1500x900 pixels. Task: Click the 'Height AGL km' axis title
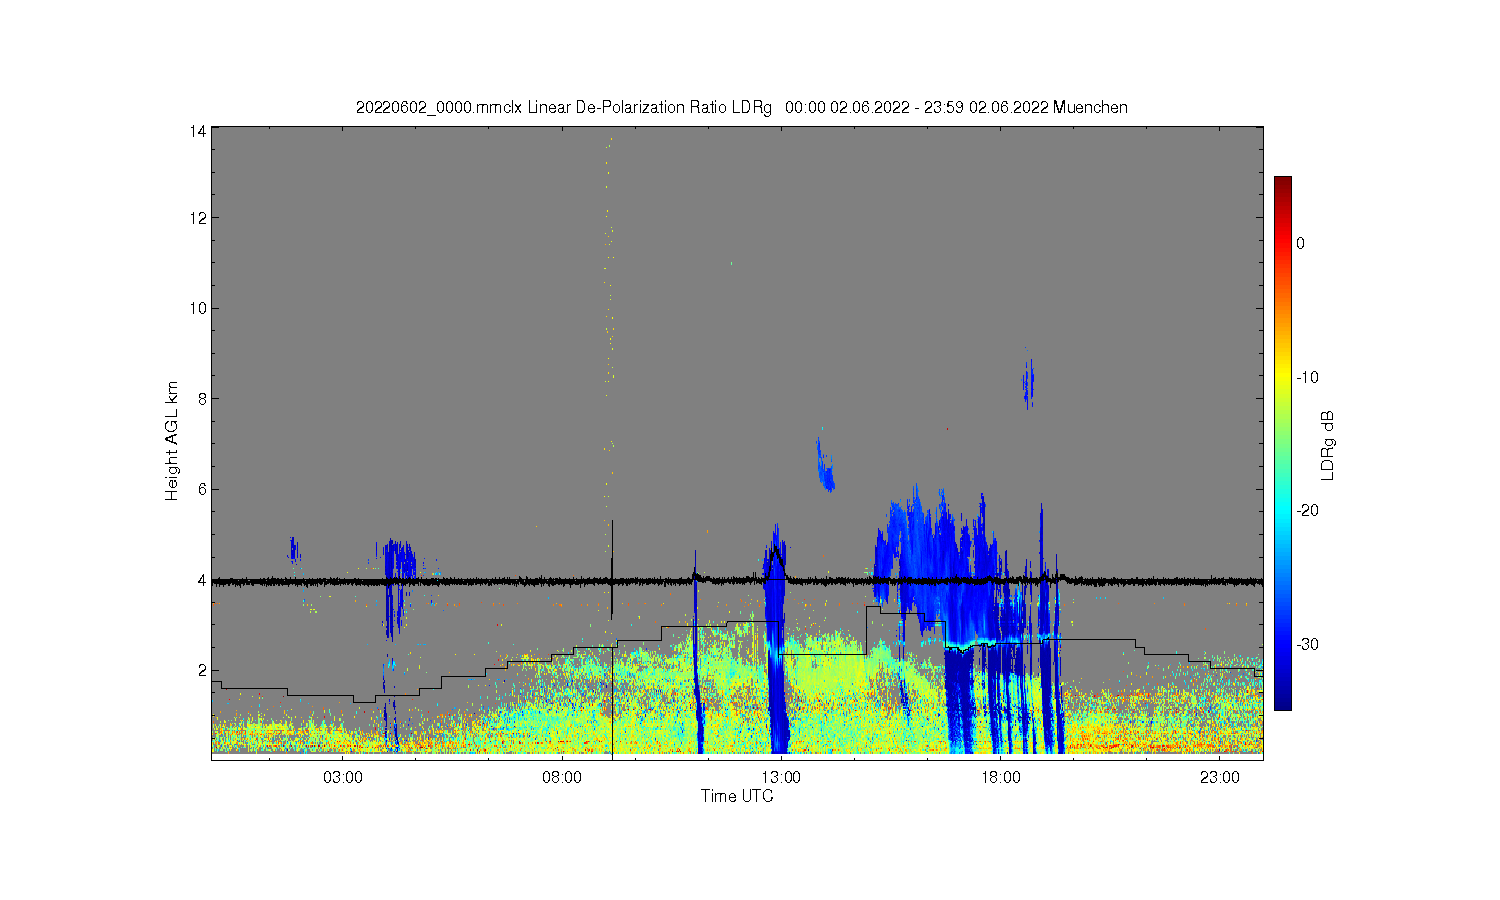click(172, 441)
